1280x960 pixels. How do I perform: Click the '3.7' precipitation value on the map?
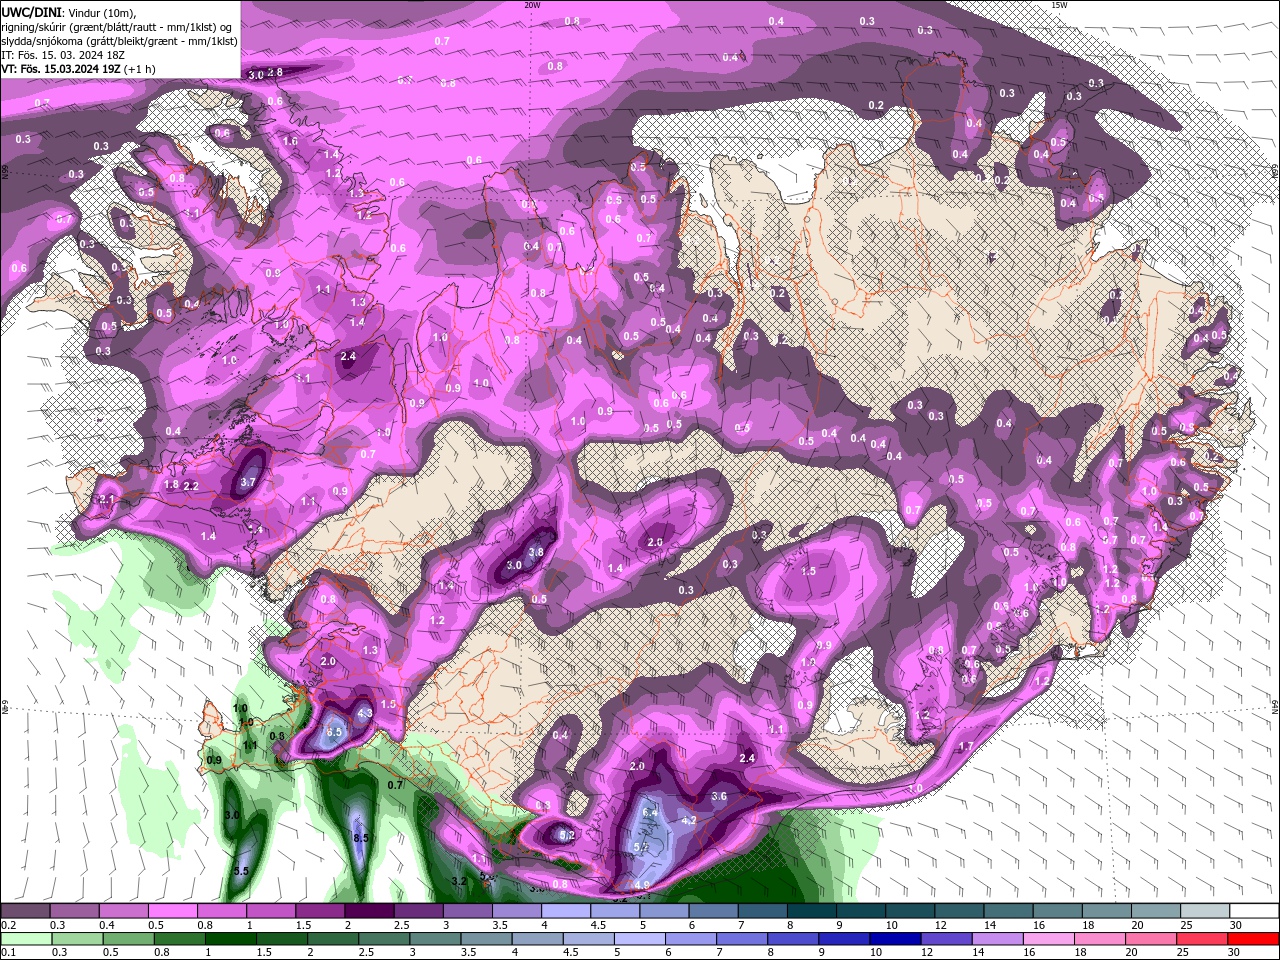tap(249, 482)
